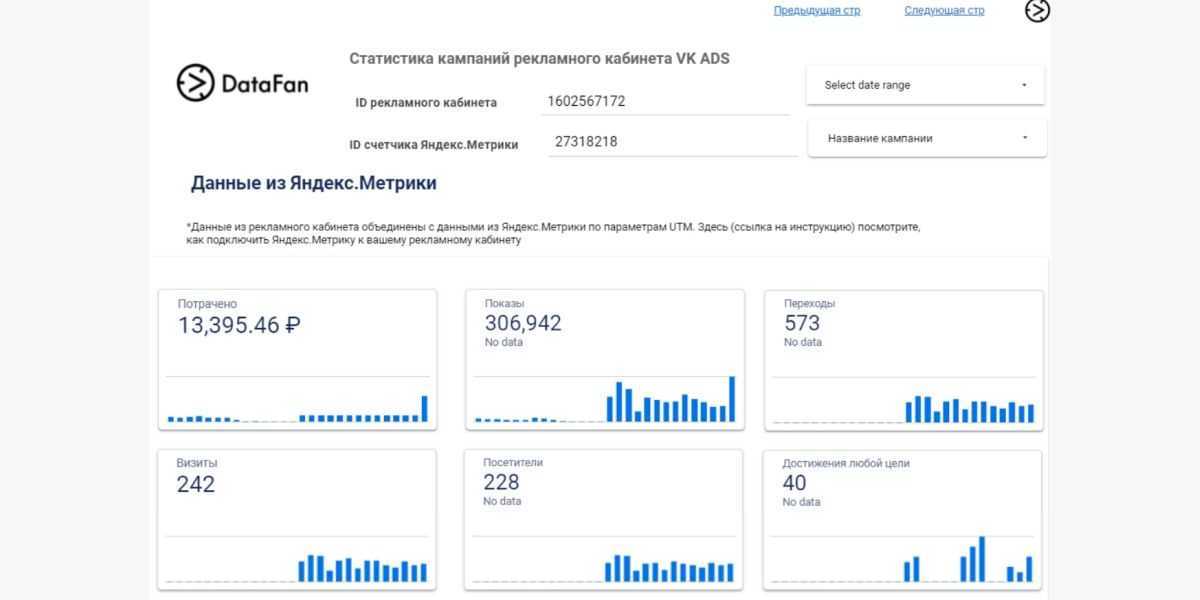Image resolution: width=1200 pixels, height=600 pixels.
Task: Click the DataFan logo icon
Action: tap(196, 83)
